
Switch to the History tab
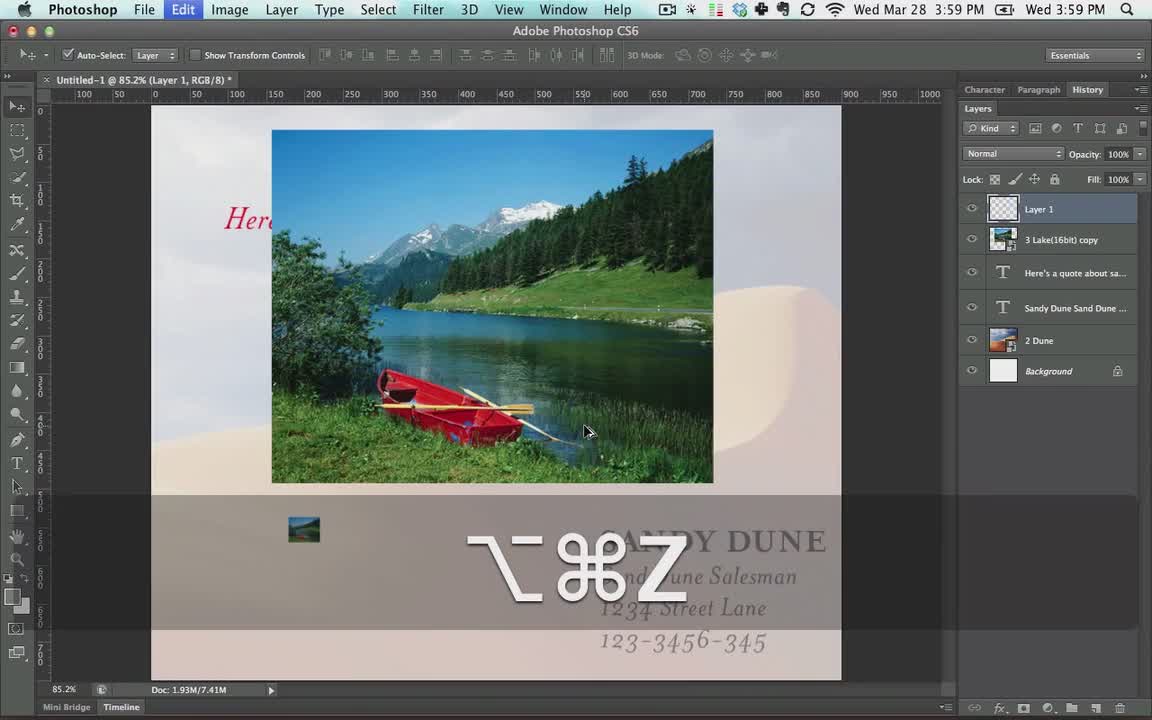click(x=1087, y=90)
